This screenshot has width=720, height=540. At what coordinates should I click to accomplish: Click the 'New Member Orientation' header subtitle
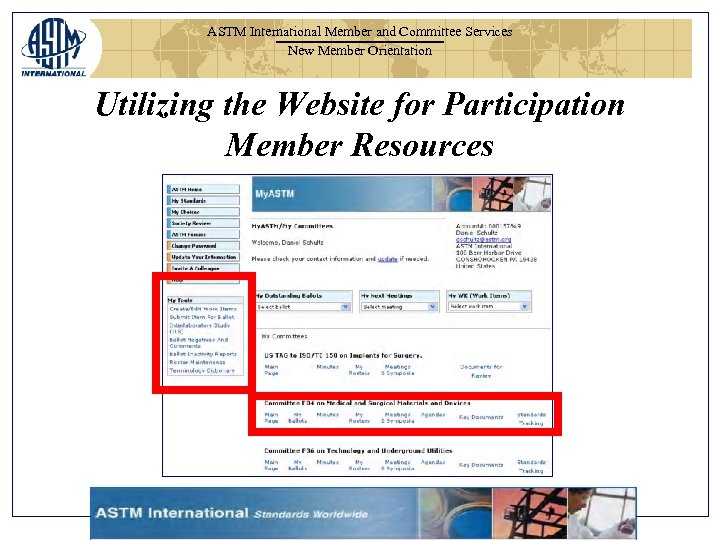coord(360,51)
